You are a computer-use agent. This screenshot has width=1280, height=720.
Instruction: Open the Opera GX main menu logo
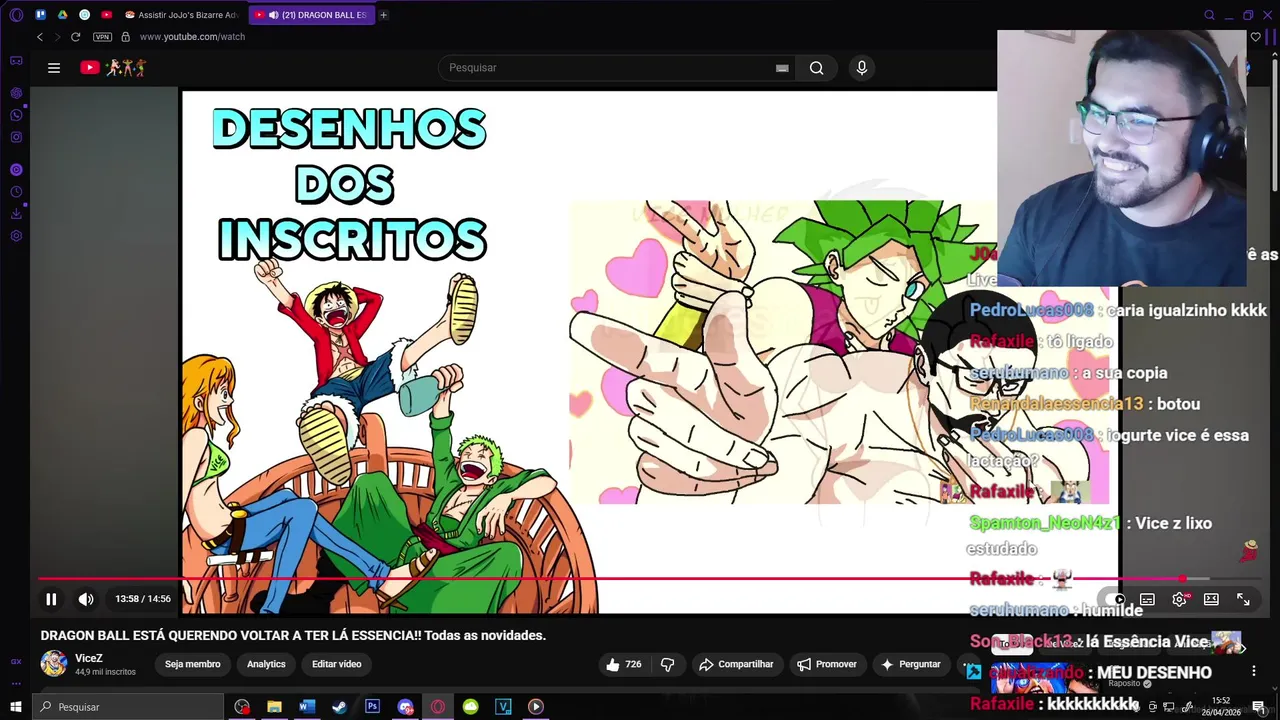16,15
